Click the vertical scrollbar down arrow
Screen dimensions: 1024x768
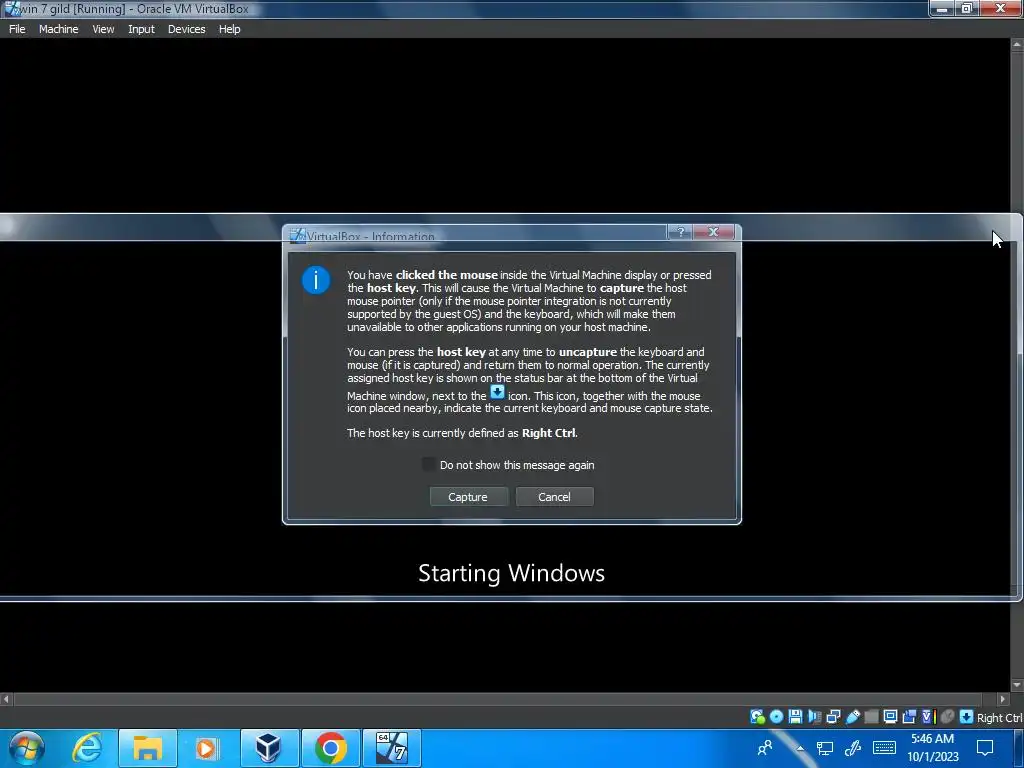(x=1017, y=685)
